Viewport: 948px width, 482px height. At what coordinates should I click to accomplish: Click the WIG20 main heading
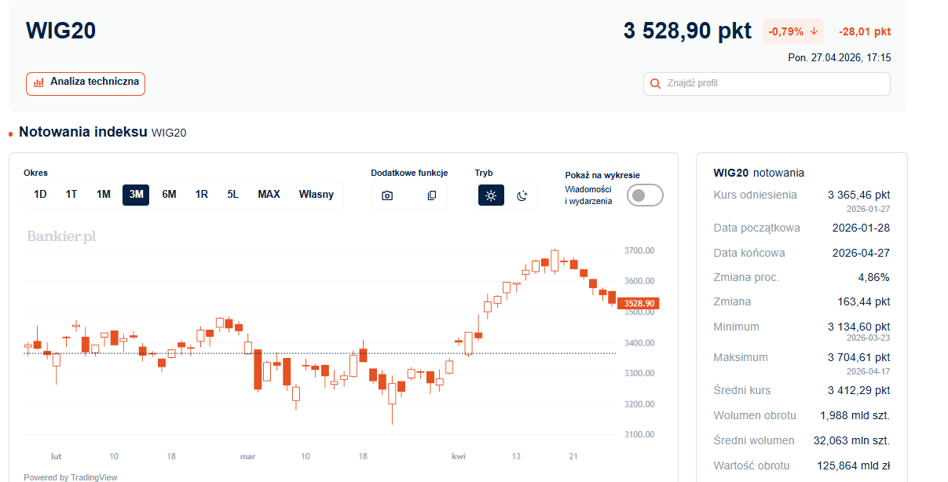[60, 31]
